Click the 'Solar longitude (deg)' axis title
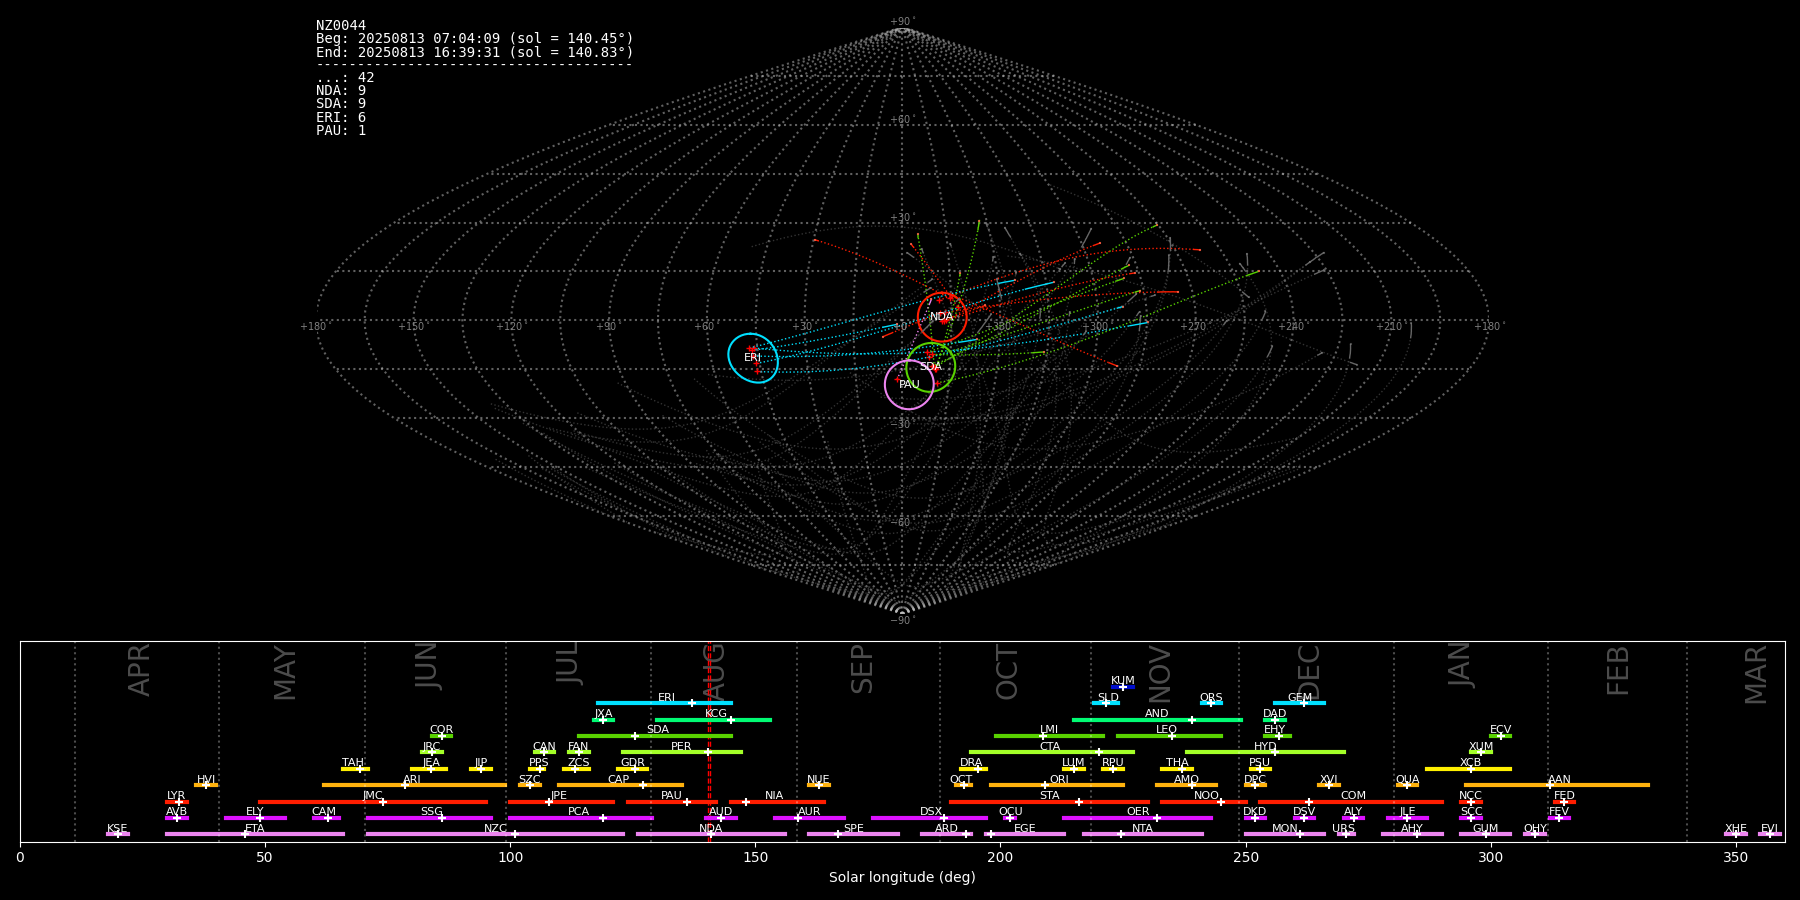 tap(902, 878)
